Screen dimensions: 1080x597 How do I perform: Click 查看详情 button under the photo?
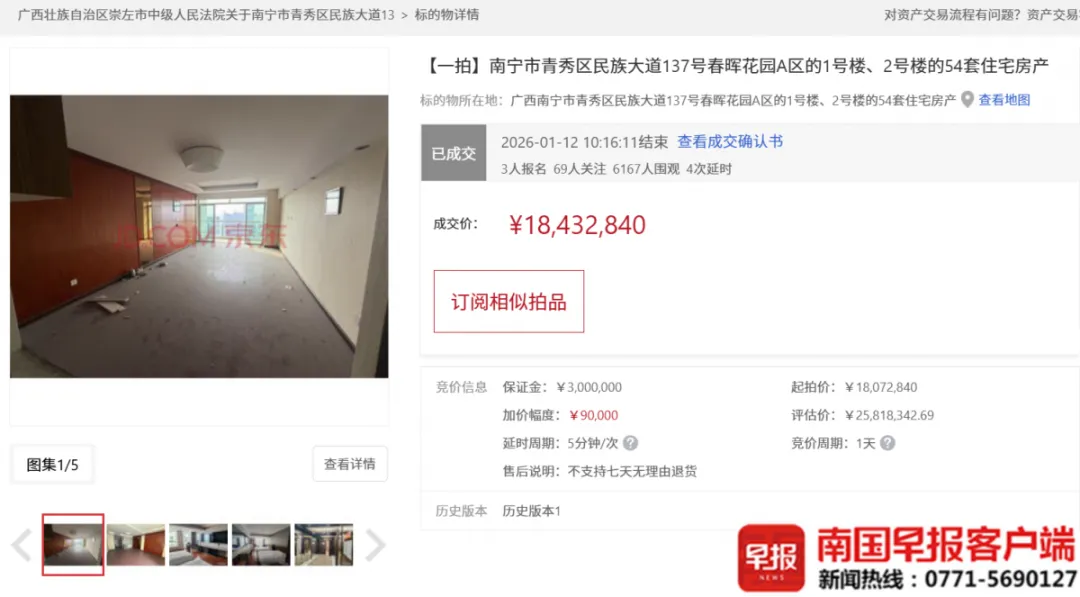pyautogui.click(x=350, y=464)
